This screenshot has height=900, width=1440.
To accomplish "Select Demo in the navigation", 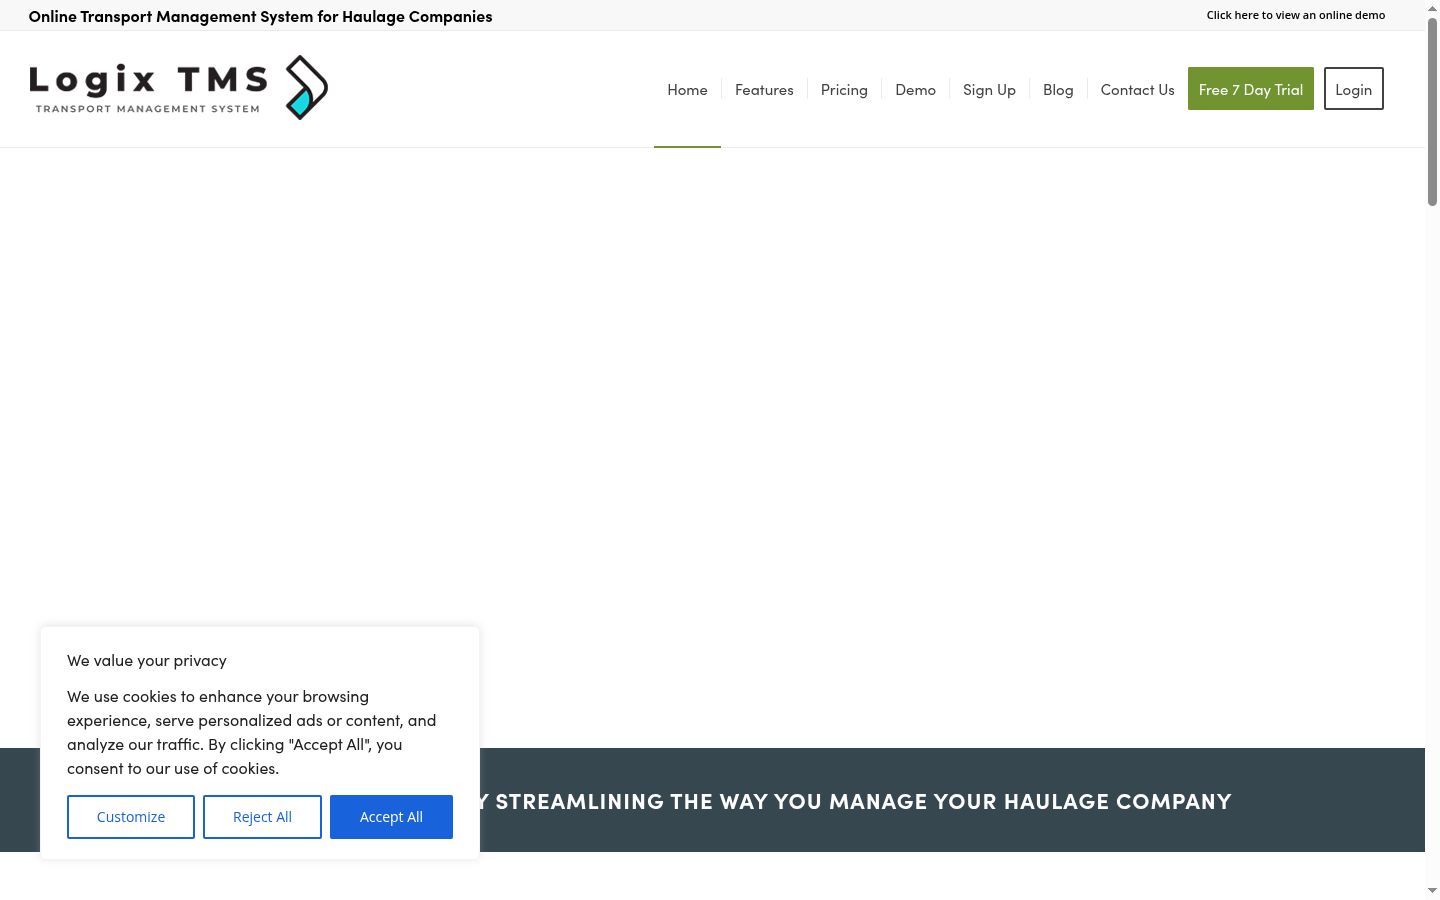I will pos(915,90).
